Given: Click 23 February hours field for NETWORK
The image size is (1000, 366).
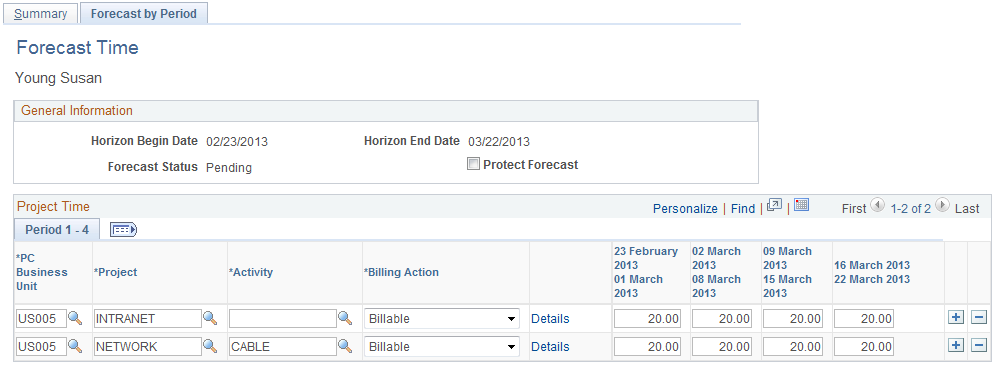Looking at the screenshot, I should 647,347.
